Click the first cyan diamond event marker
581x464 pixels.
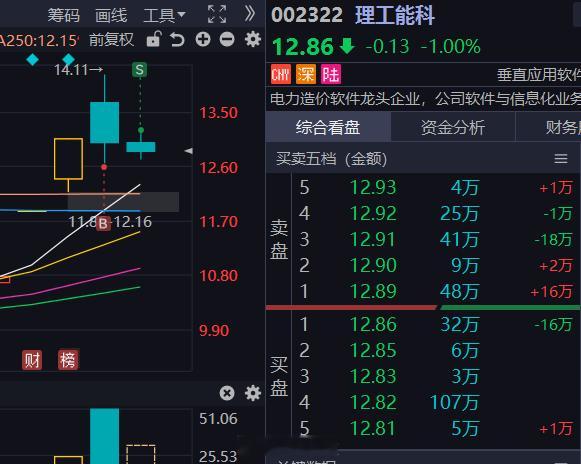click(x=33, y=59)
